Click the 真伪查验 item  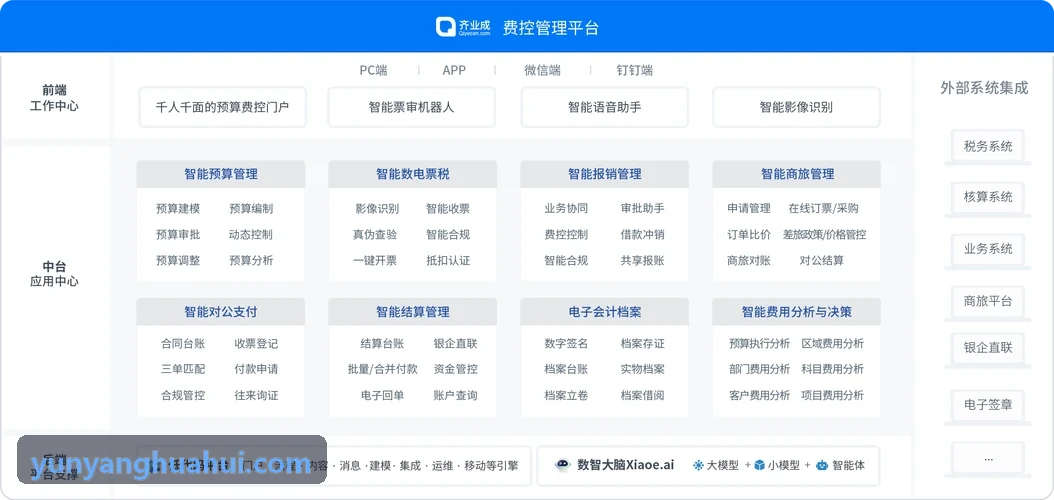[x=374, y=235]
